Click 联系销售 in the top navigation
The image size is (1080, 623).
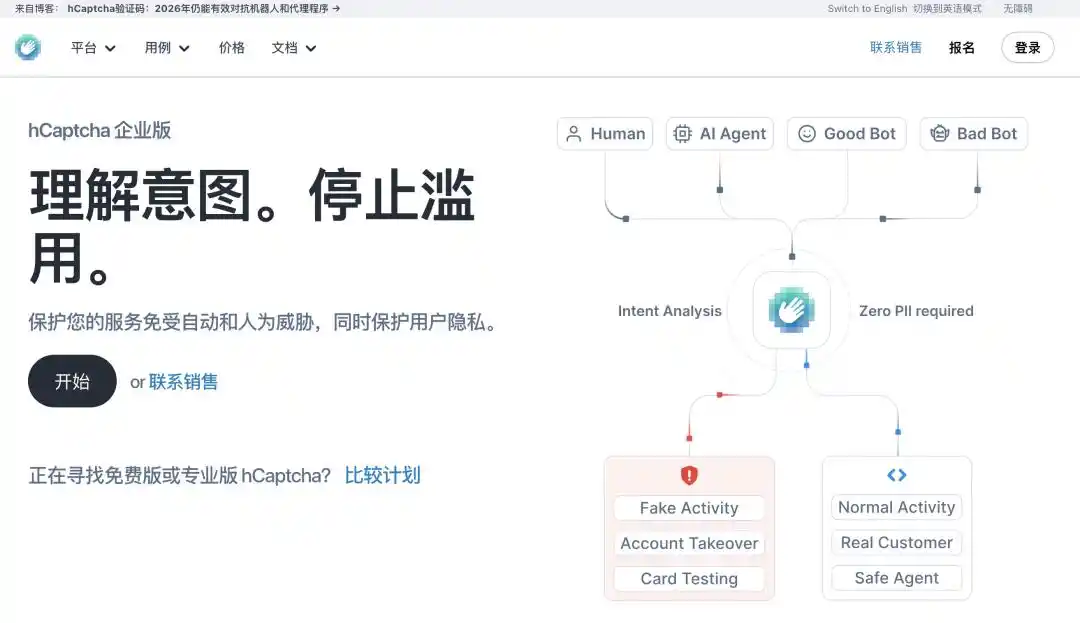(895, 47)
